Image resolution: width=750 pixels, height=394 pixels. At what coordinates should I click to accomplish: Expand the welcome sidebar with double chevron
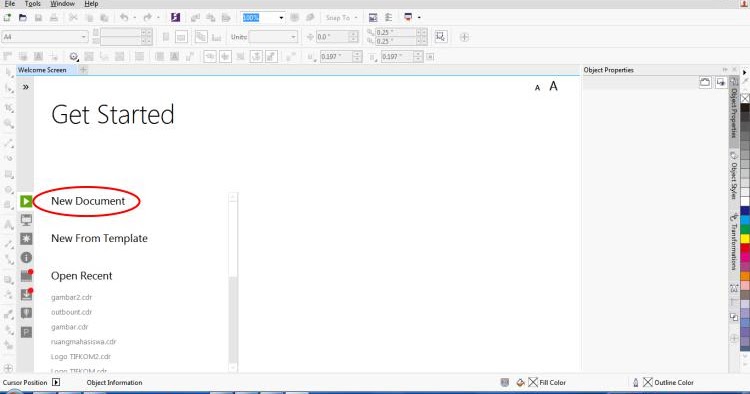(25, 87)
